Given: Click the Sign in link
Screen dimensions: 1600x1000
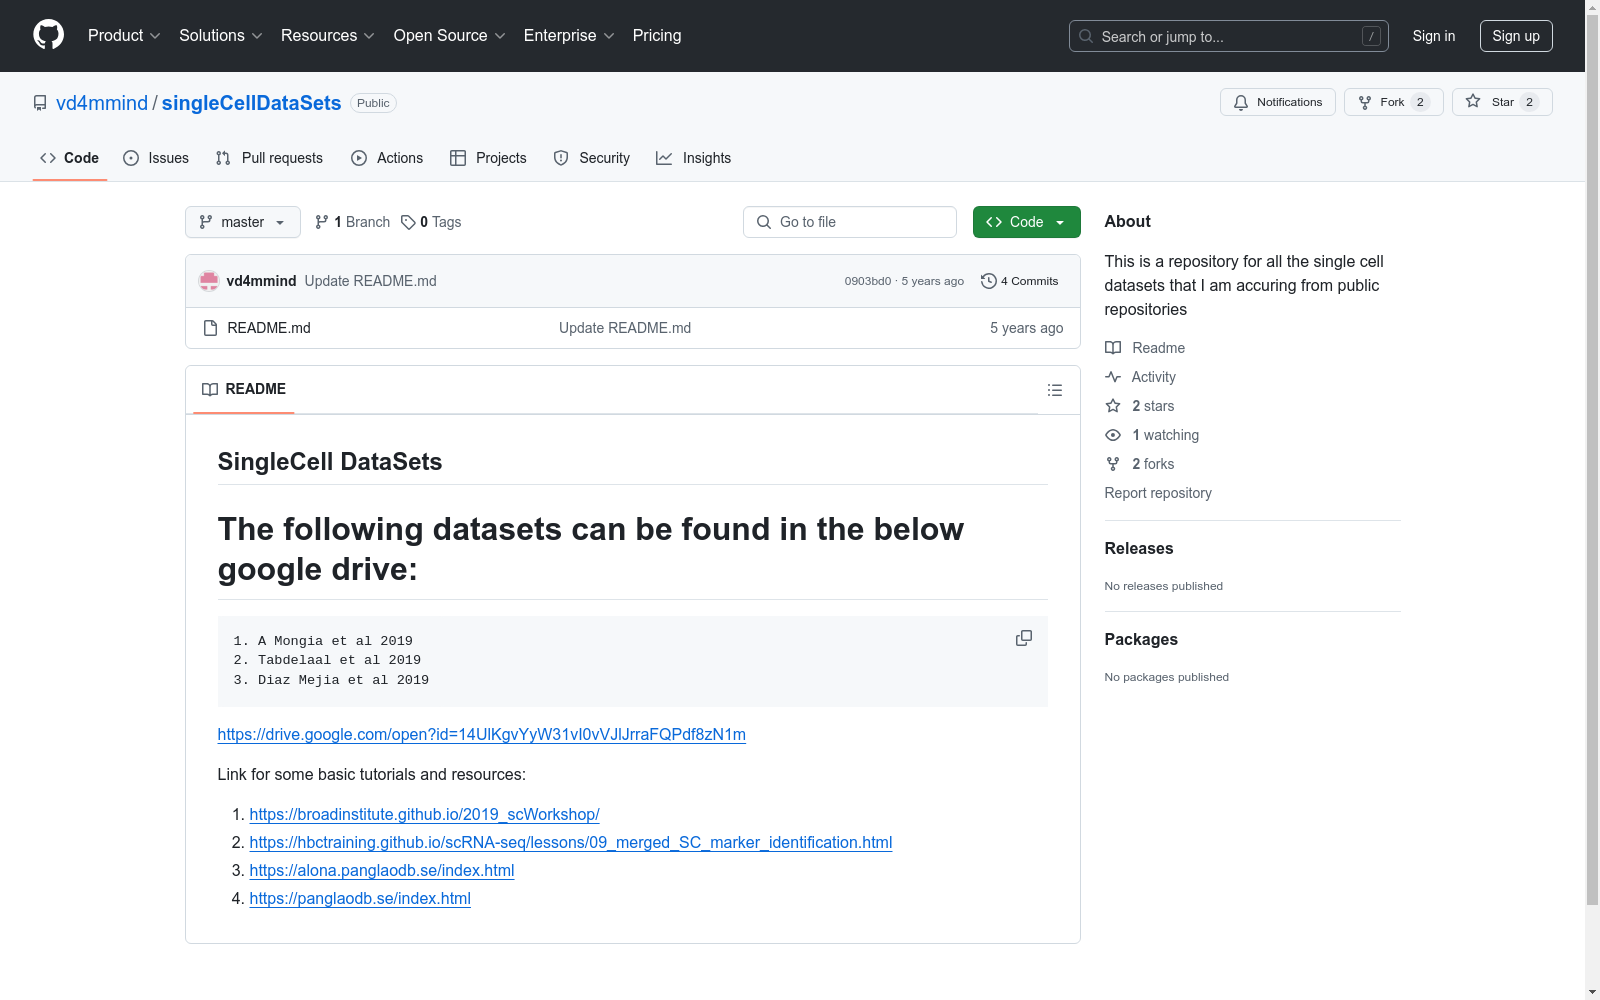Looking at the screenshot, I should tap(1434, 36).
